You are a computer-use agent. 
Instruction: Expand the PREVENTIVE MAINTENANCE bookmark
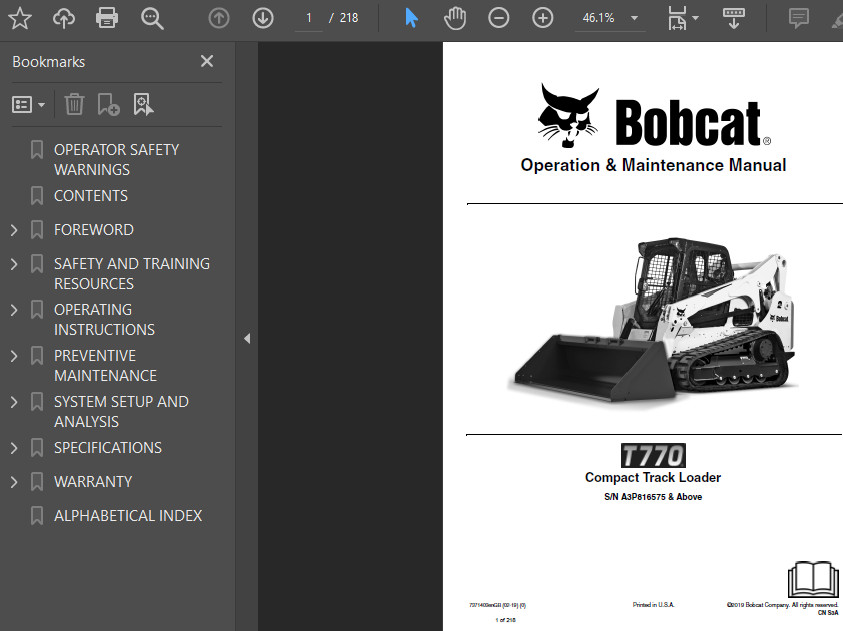pyautogui.click(x=15, y=356)
